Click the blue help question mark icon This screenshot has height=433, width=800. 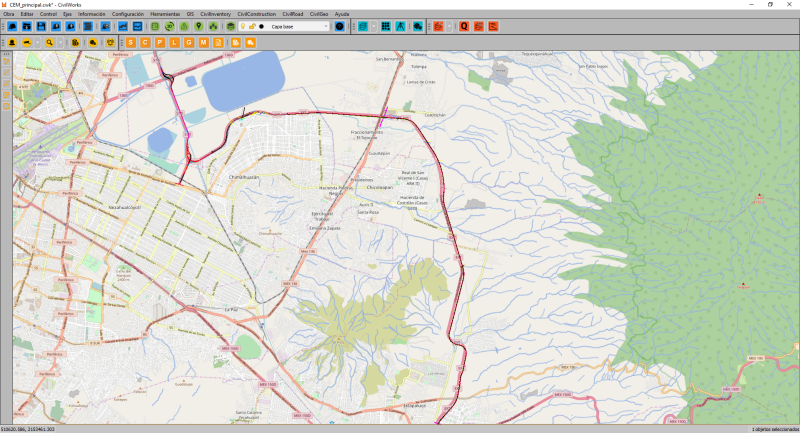tap(339, 26)
